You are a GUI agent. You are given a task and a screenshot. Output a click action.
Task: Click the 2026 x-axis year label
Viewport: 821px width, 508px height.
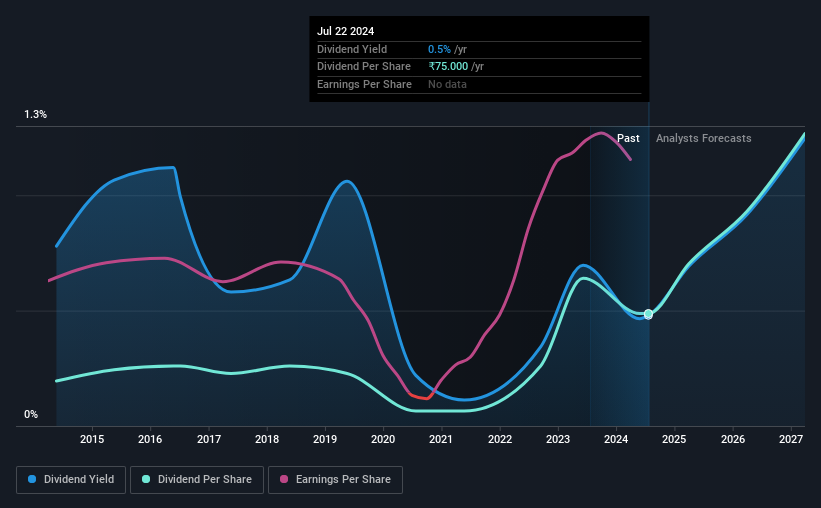(733, 439)
